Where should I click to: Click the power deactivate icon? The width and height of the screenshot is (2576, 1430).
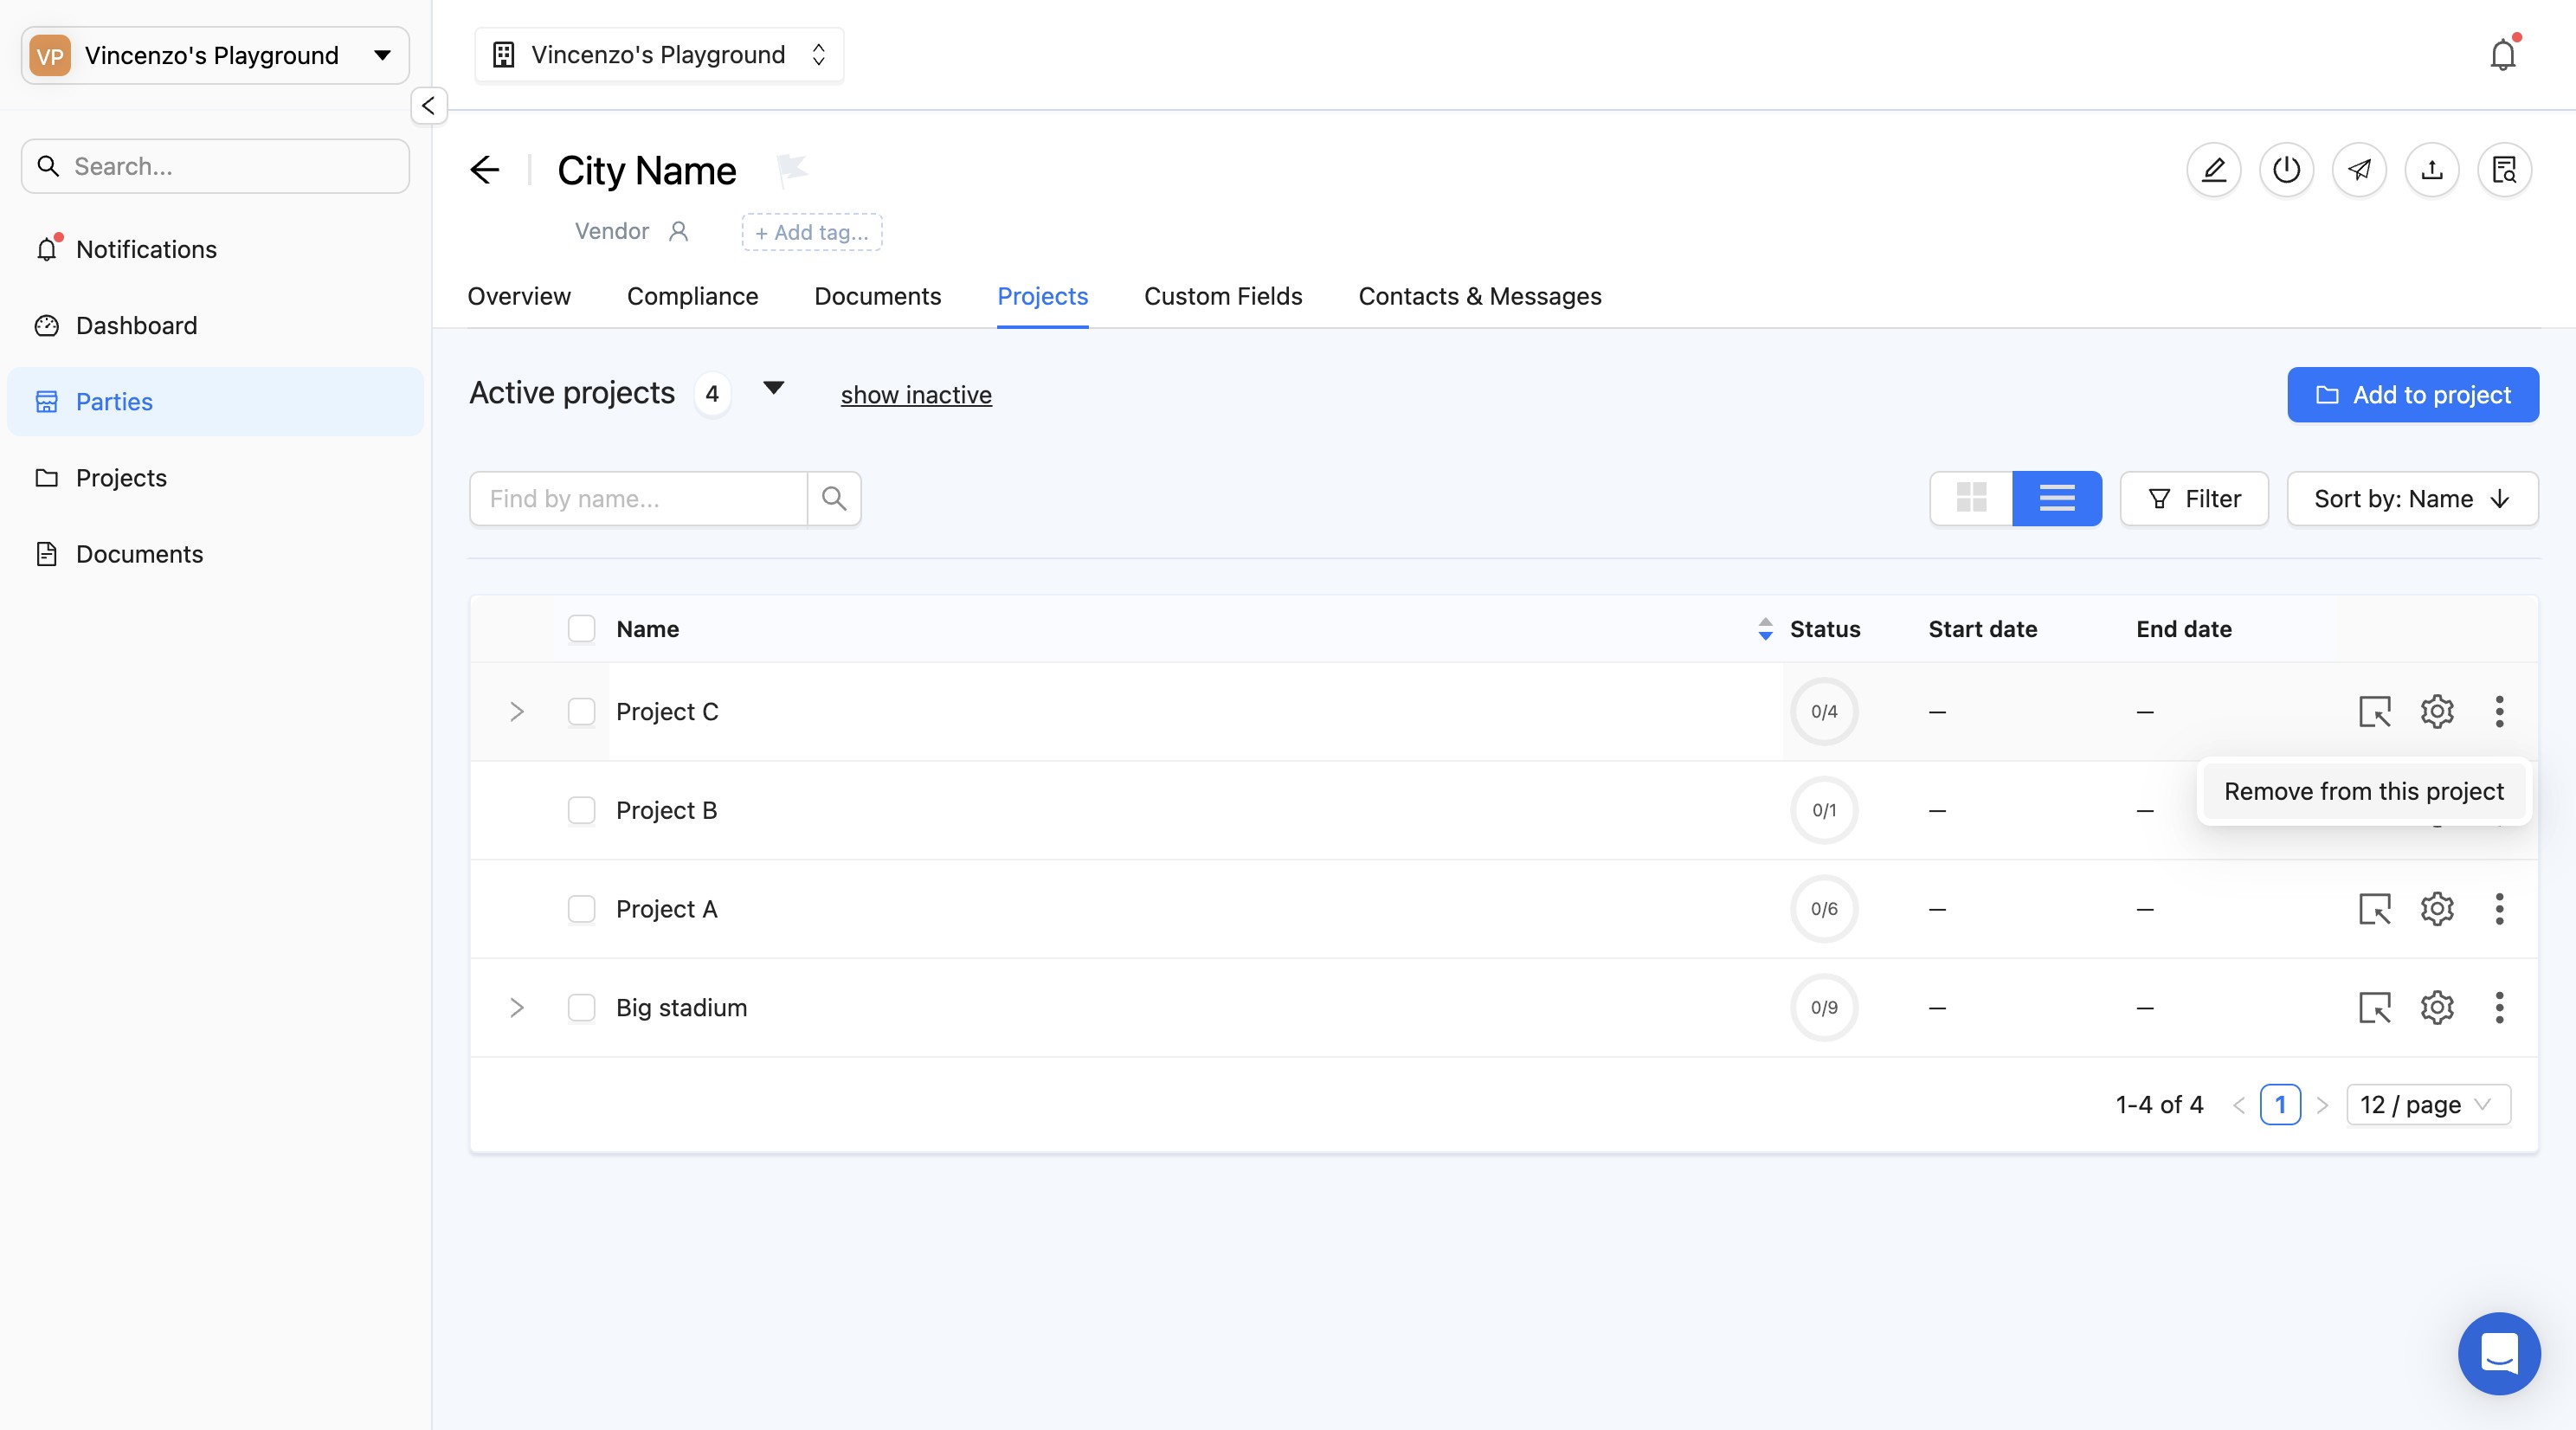2286,170
